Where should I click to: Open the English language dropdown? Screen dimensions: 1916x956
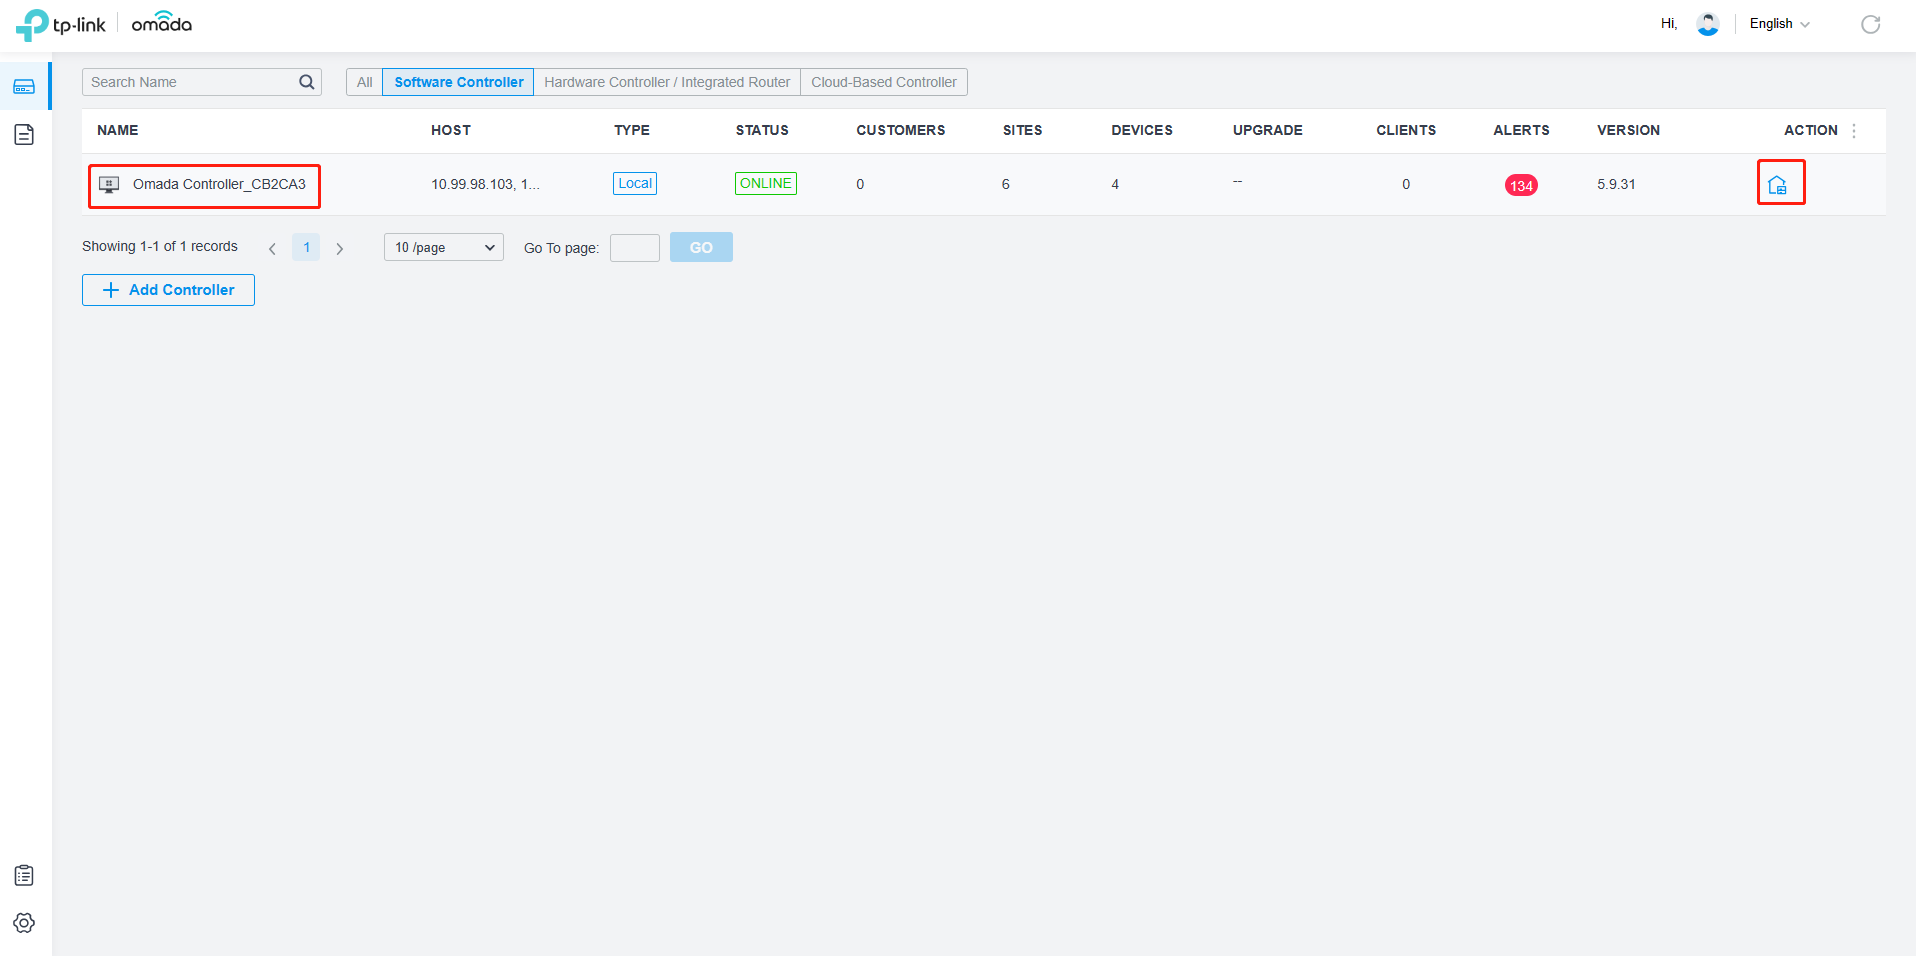(1779, 24)
